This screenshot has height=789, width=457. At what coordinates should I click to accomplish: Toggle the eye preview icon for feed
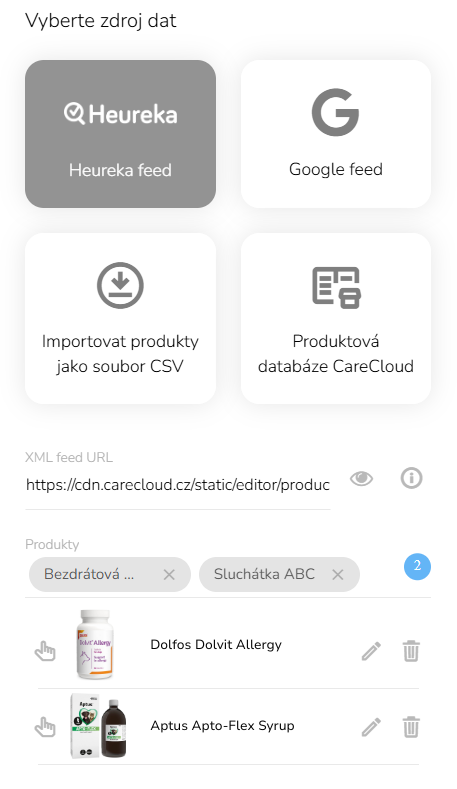[361, 478]
